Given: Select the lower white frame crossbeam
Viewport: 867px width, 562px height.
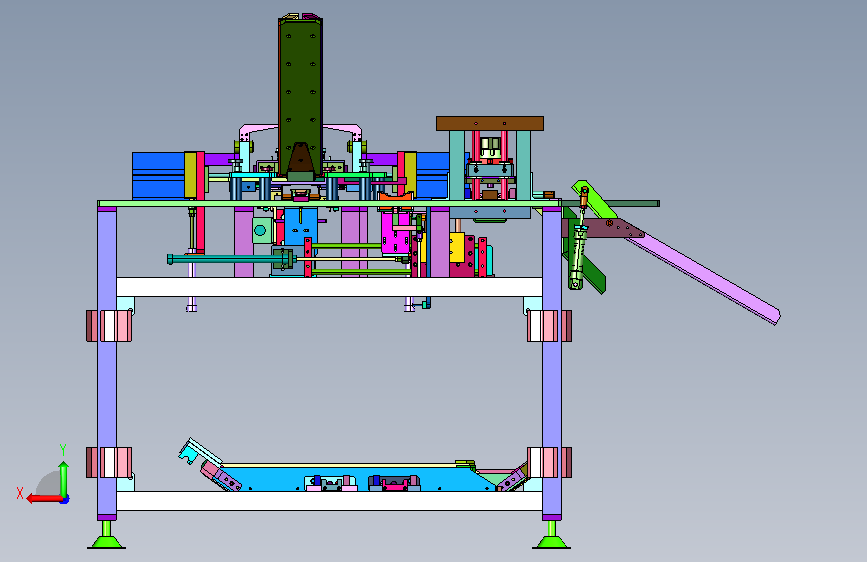Looking at the screenshot, I should tap(329, 501).
